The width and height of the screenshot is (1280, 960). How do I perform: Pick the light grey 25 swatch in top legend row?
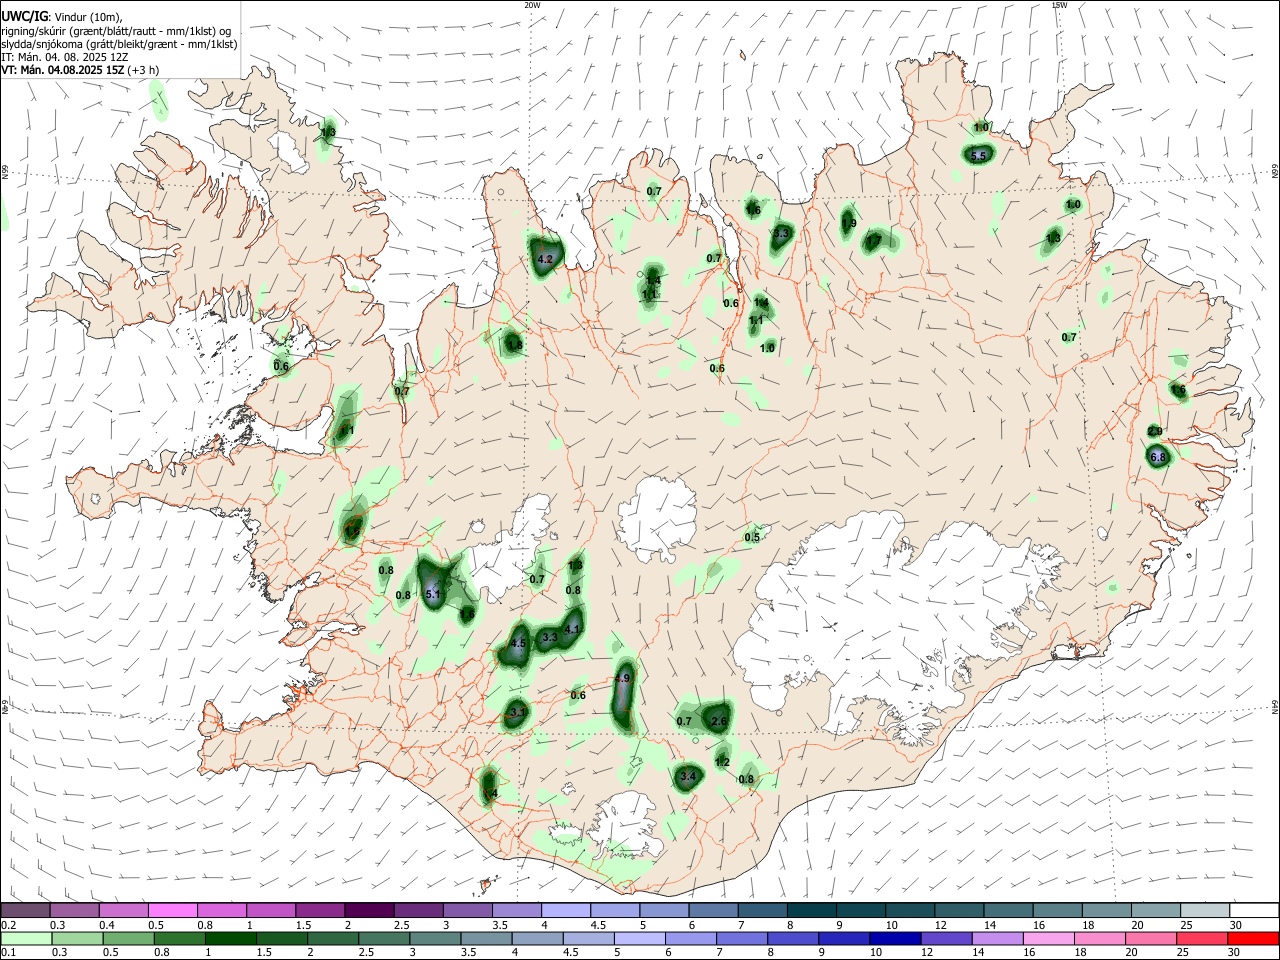click(1204, 910)
